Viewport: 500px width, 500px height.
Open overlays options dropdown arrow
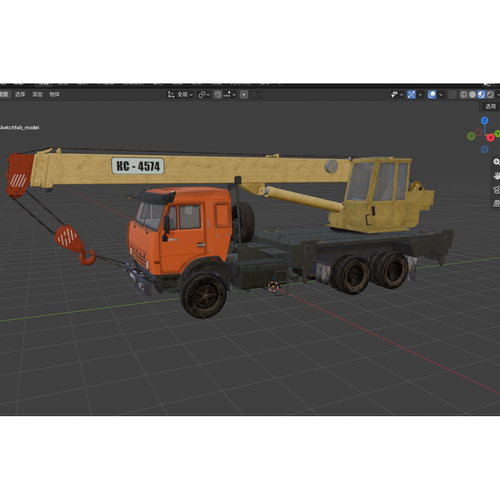441,95
